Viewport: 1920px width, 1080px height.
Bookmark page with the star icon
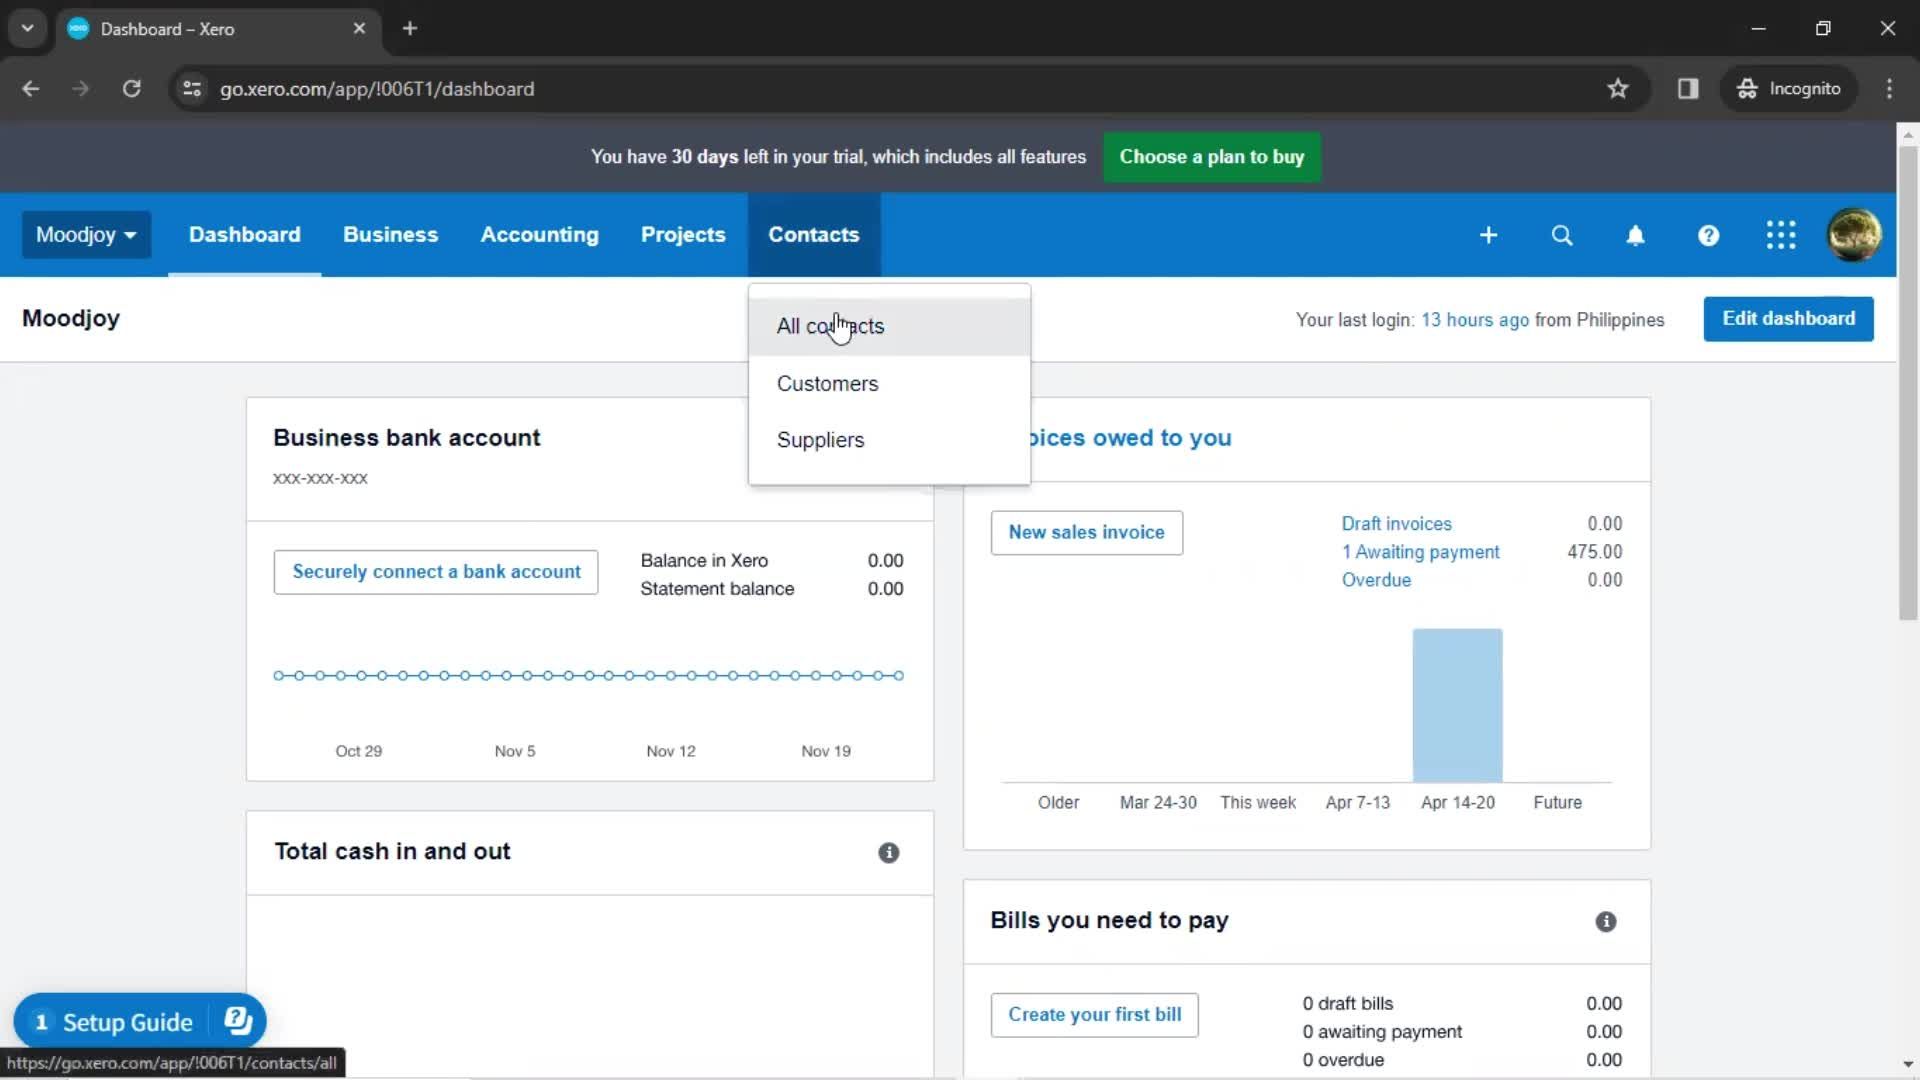[x=1618, y=89]
